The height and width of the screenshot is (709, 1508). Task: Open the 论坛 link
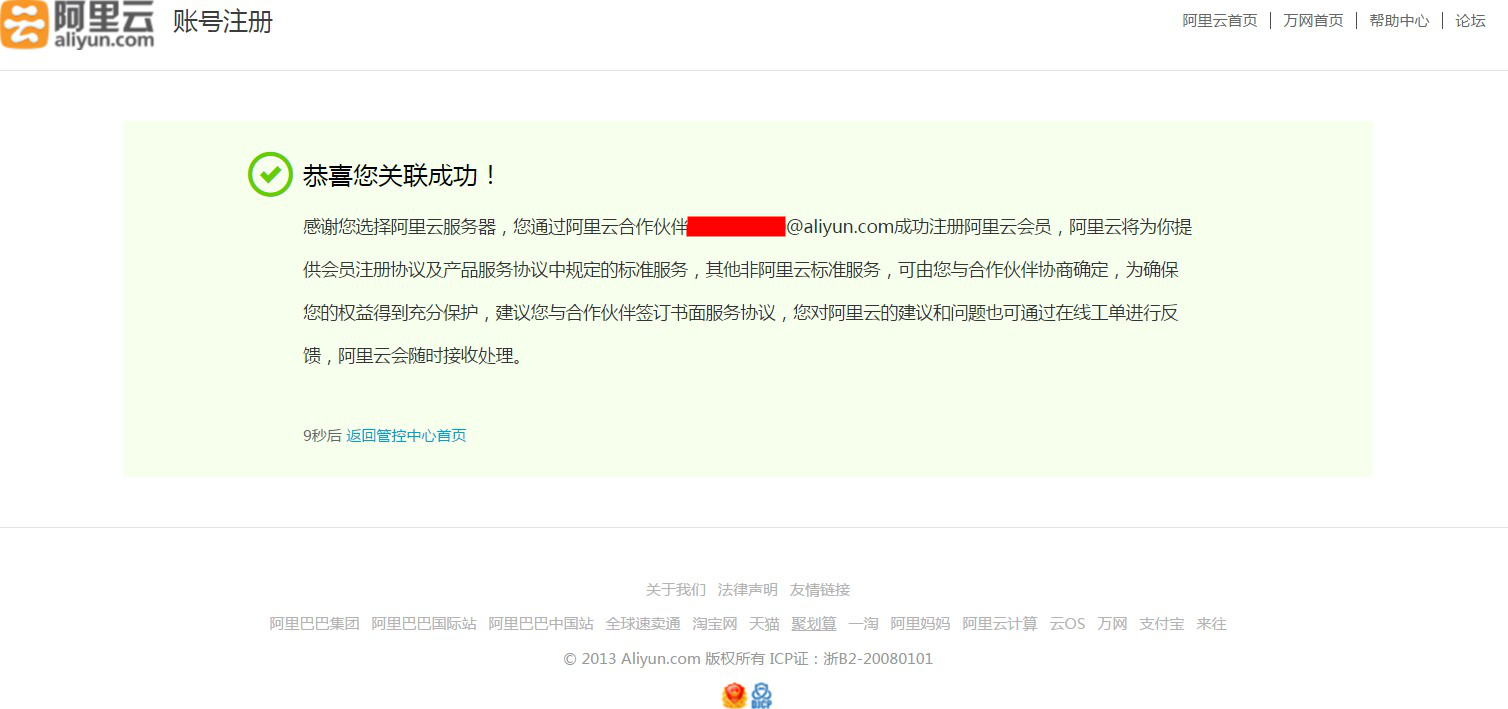1470,21
